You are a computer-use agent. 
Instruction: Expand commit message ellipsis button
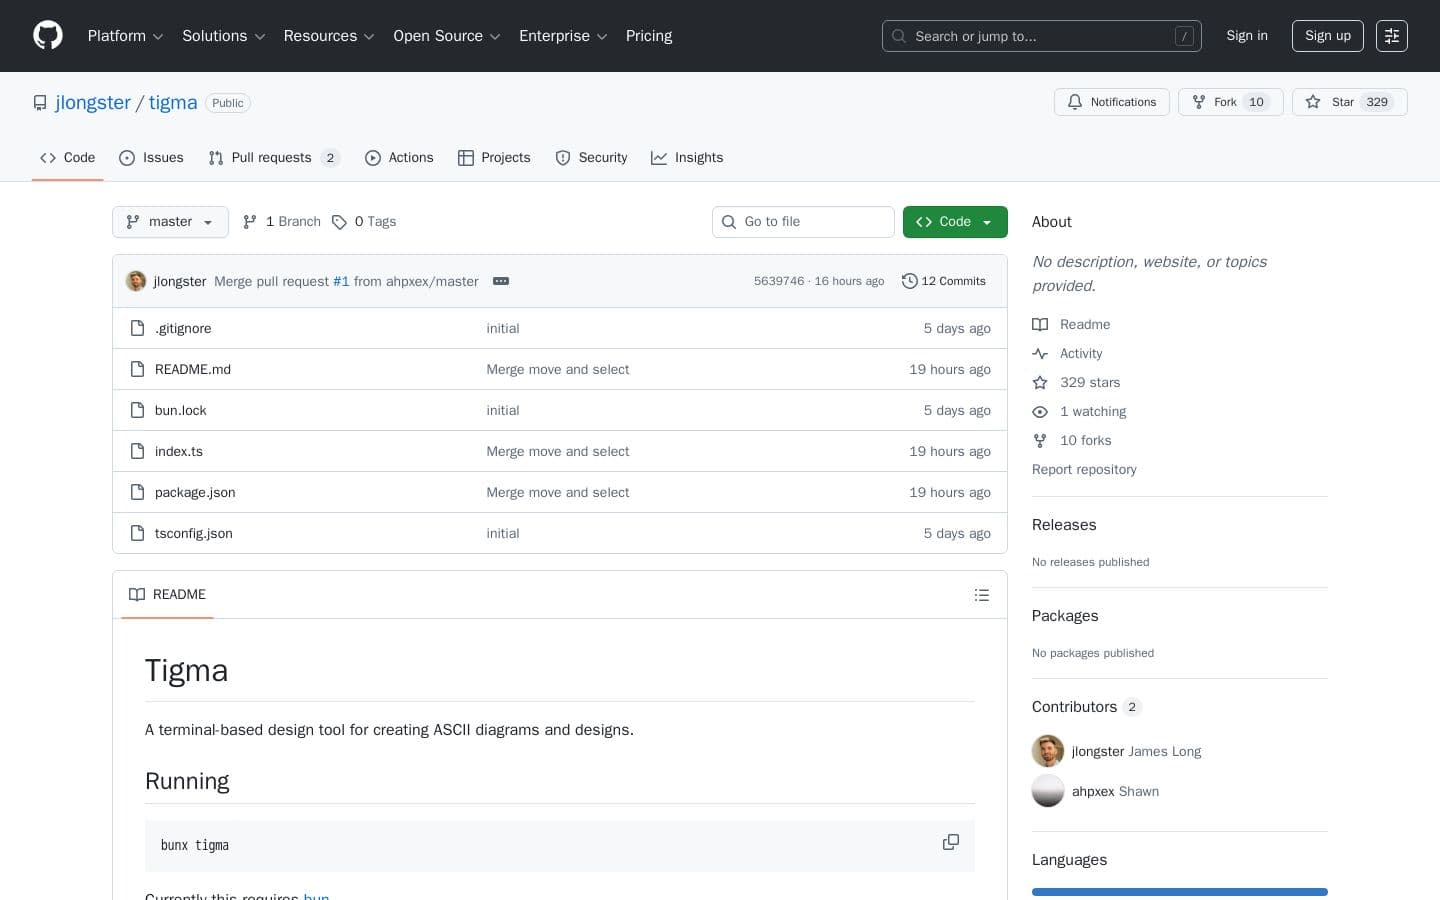501,281
